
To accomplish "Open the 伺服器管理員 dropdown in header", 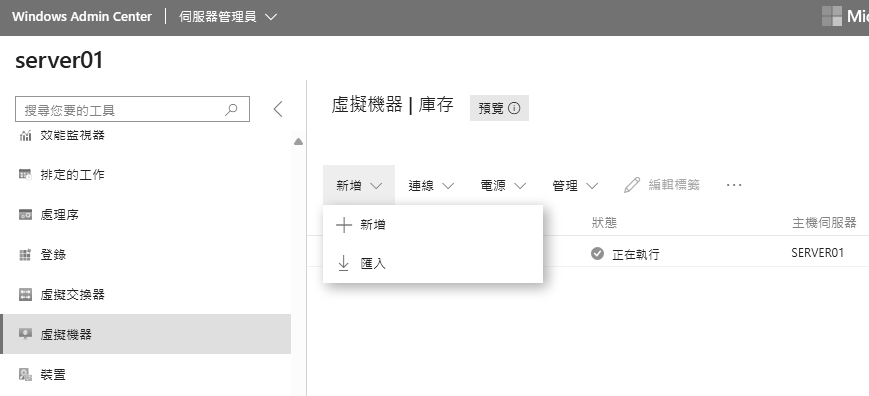I will 228,17.
